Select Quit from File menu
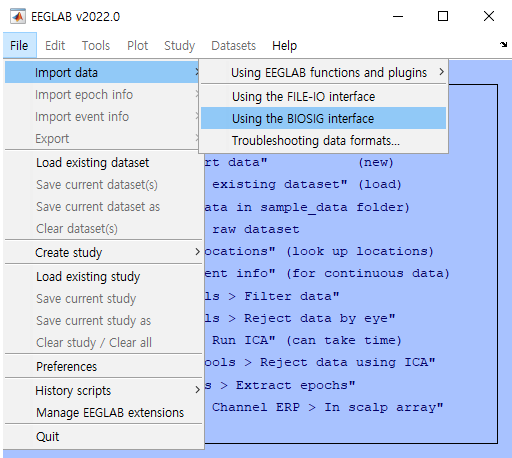 coord(103,437)
